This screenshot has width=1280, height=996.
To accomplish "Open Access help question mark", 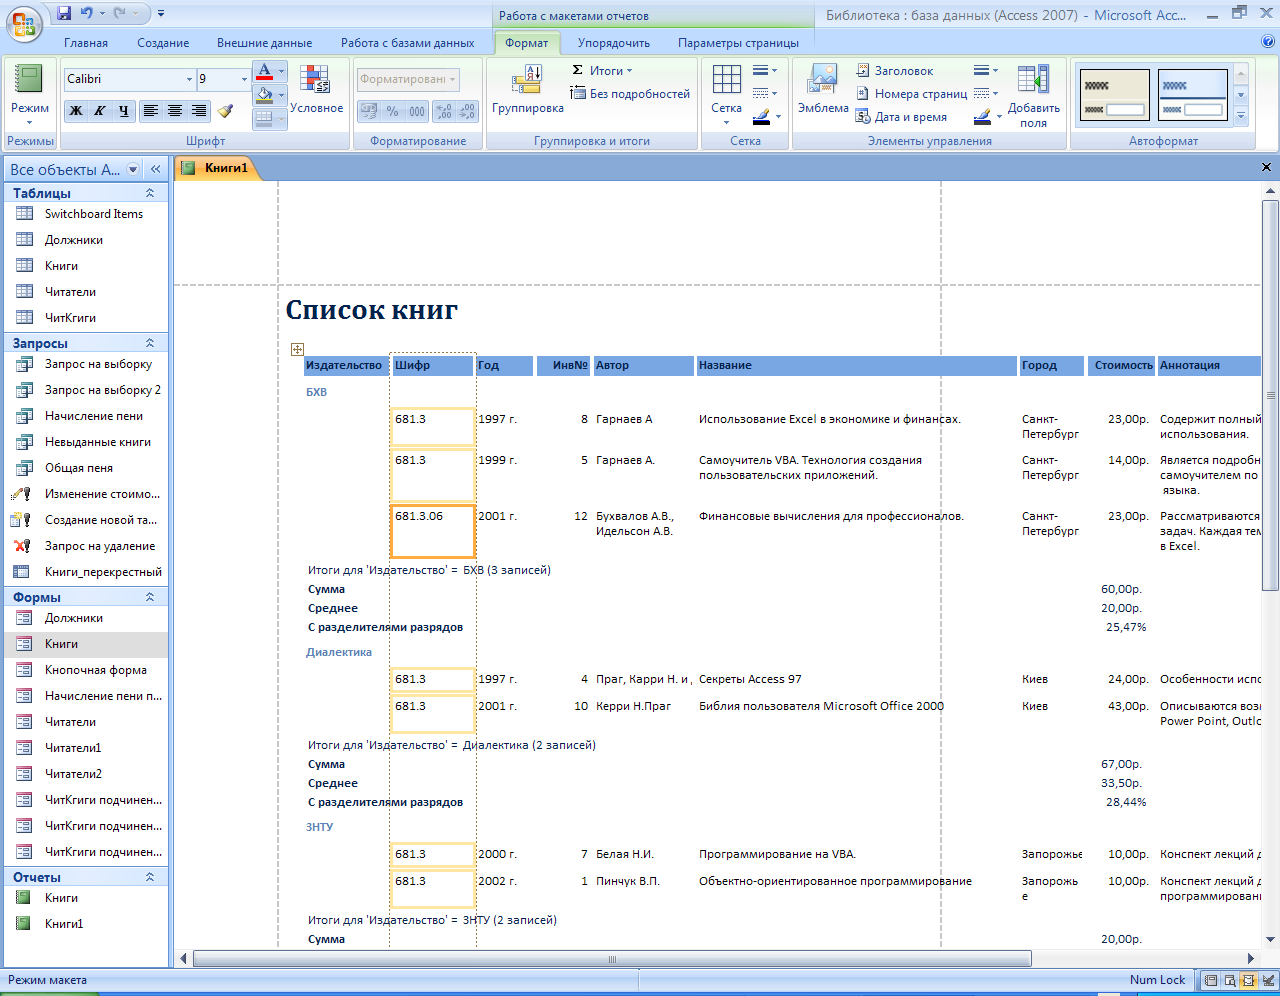I will pyautogui.click(x=1268, y=42).
